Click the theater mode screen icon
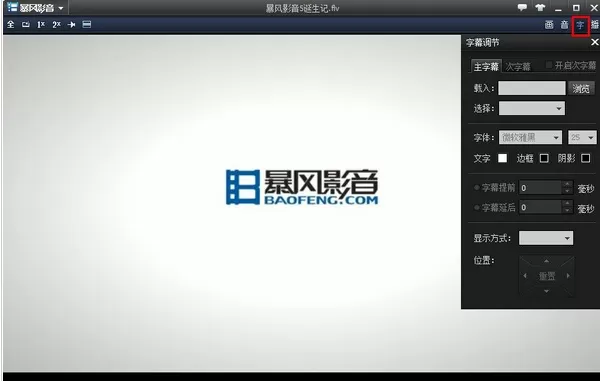The height and width of the screenshot is (381, 600). [x=87, y=24]
